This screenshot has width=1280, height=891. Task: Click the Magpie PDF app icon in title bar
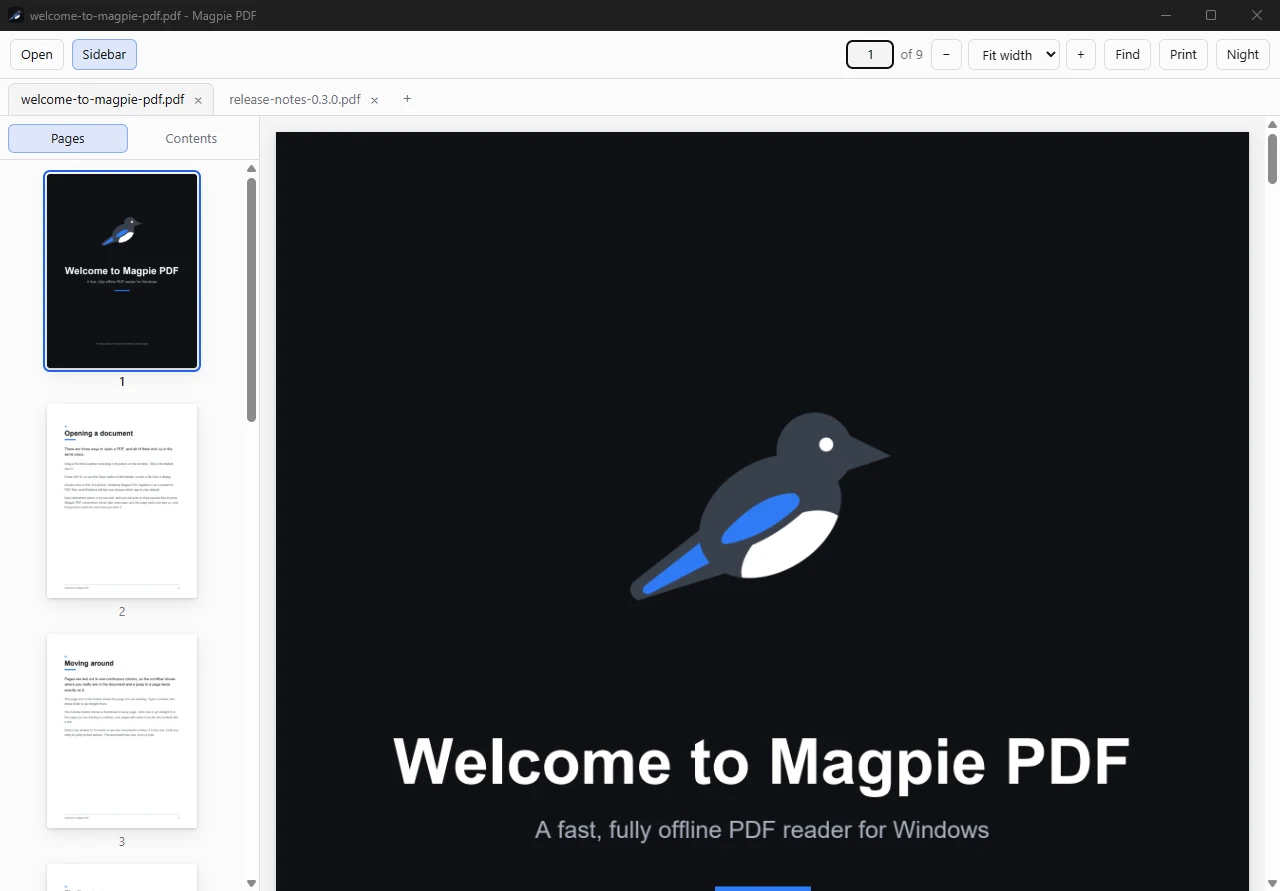coord(16,15)
